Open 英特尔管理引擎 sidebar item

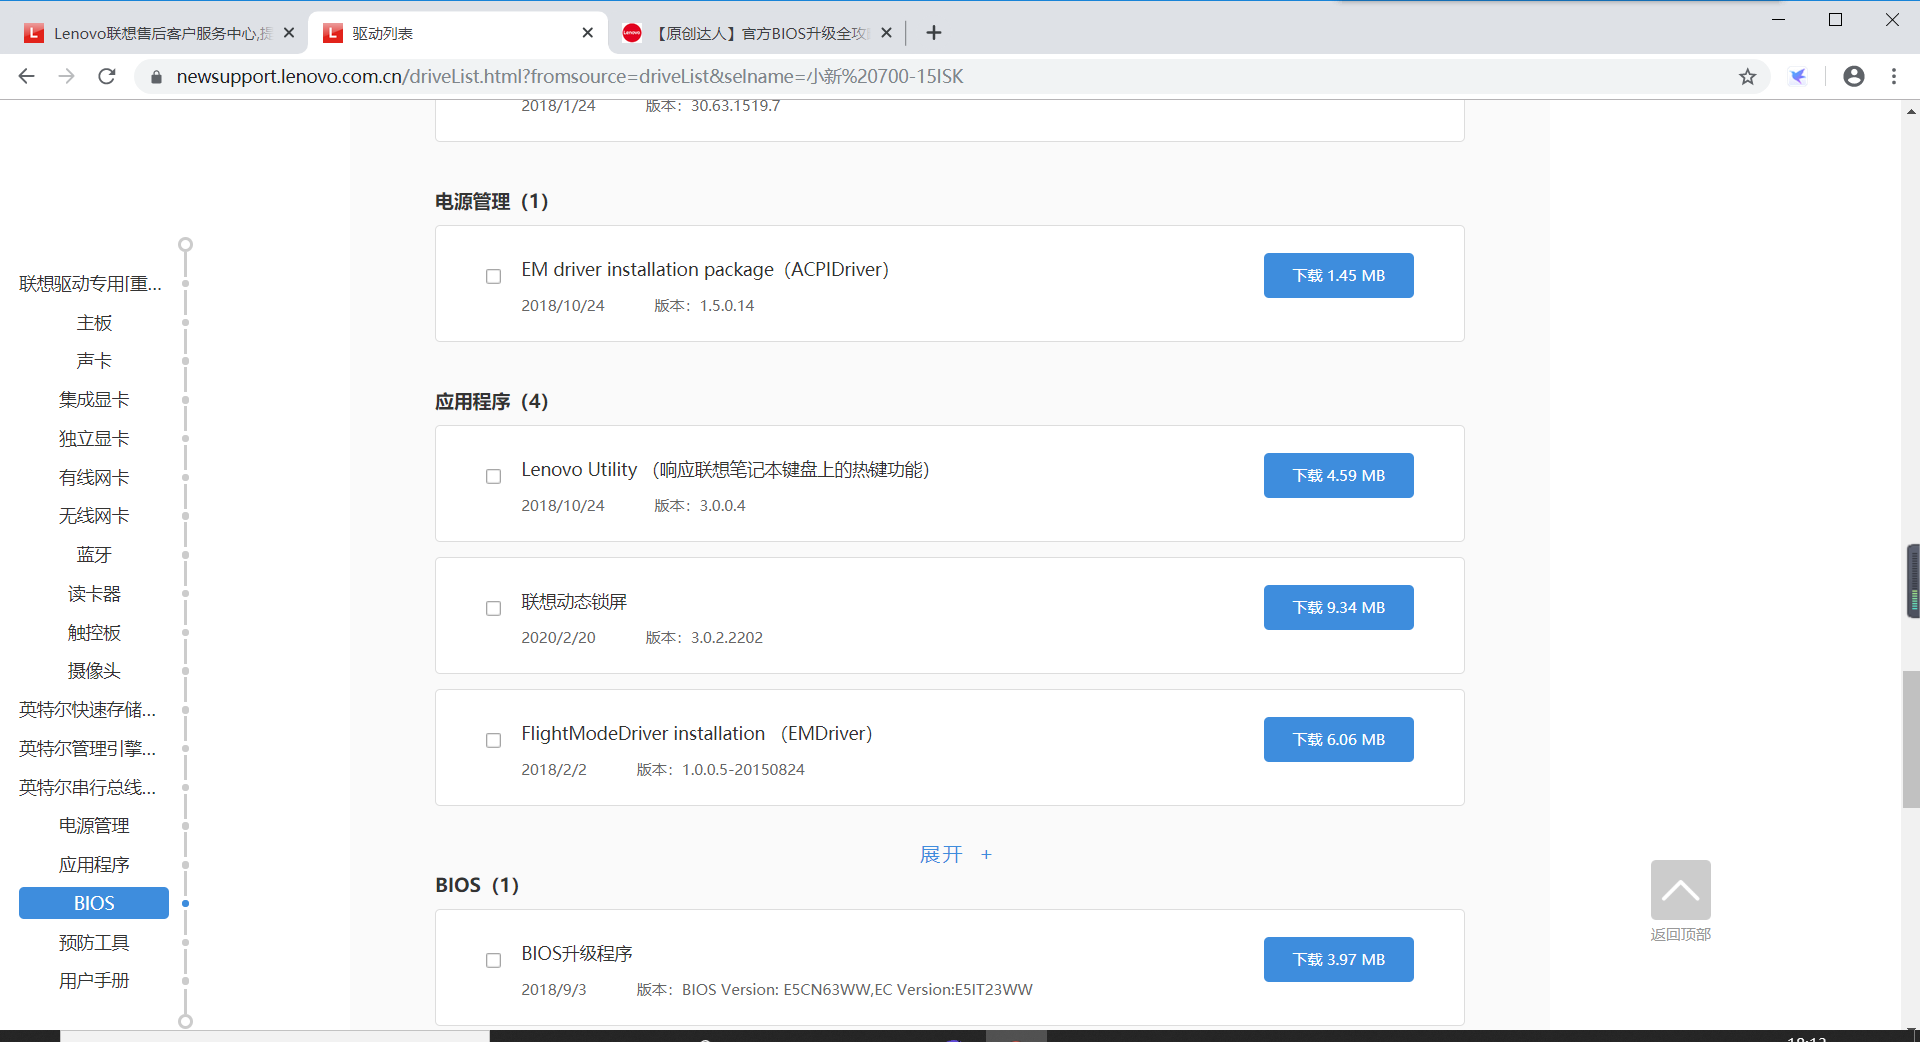88,749
